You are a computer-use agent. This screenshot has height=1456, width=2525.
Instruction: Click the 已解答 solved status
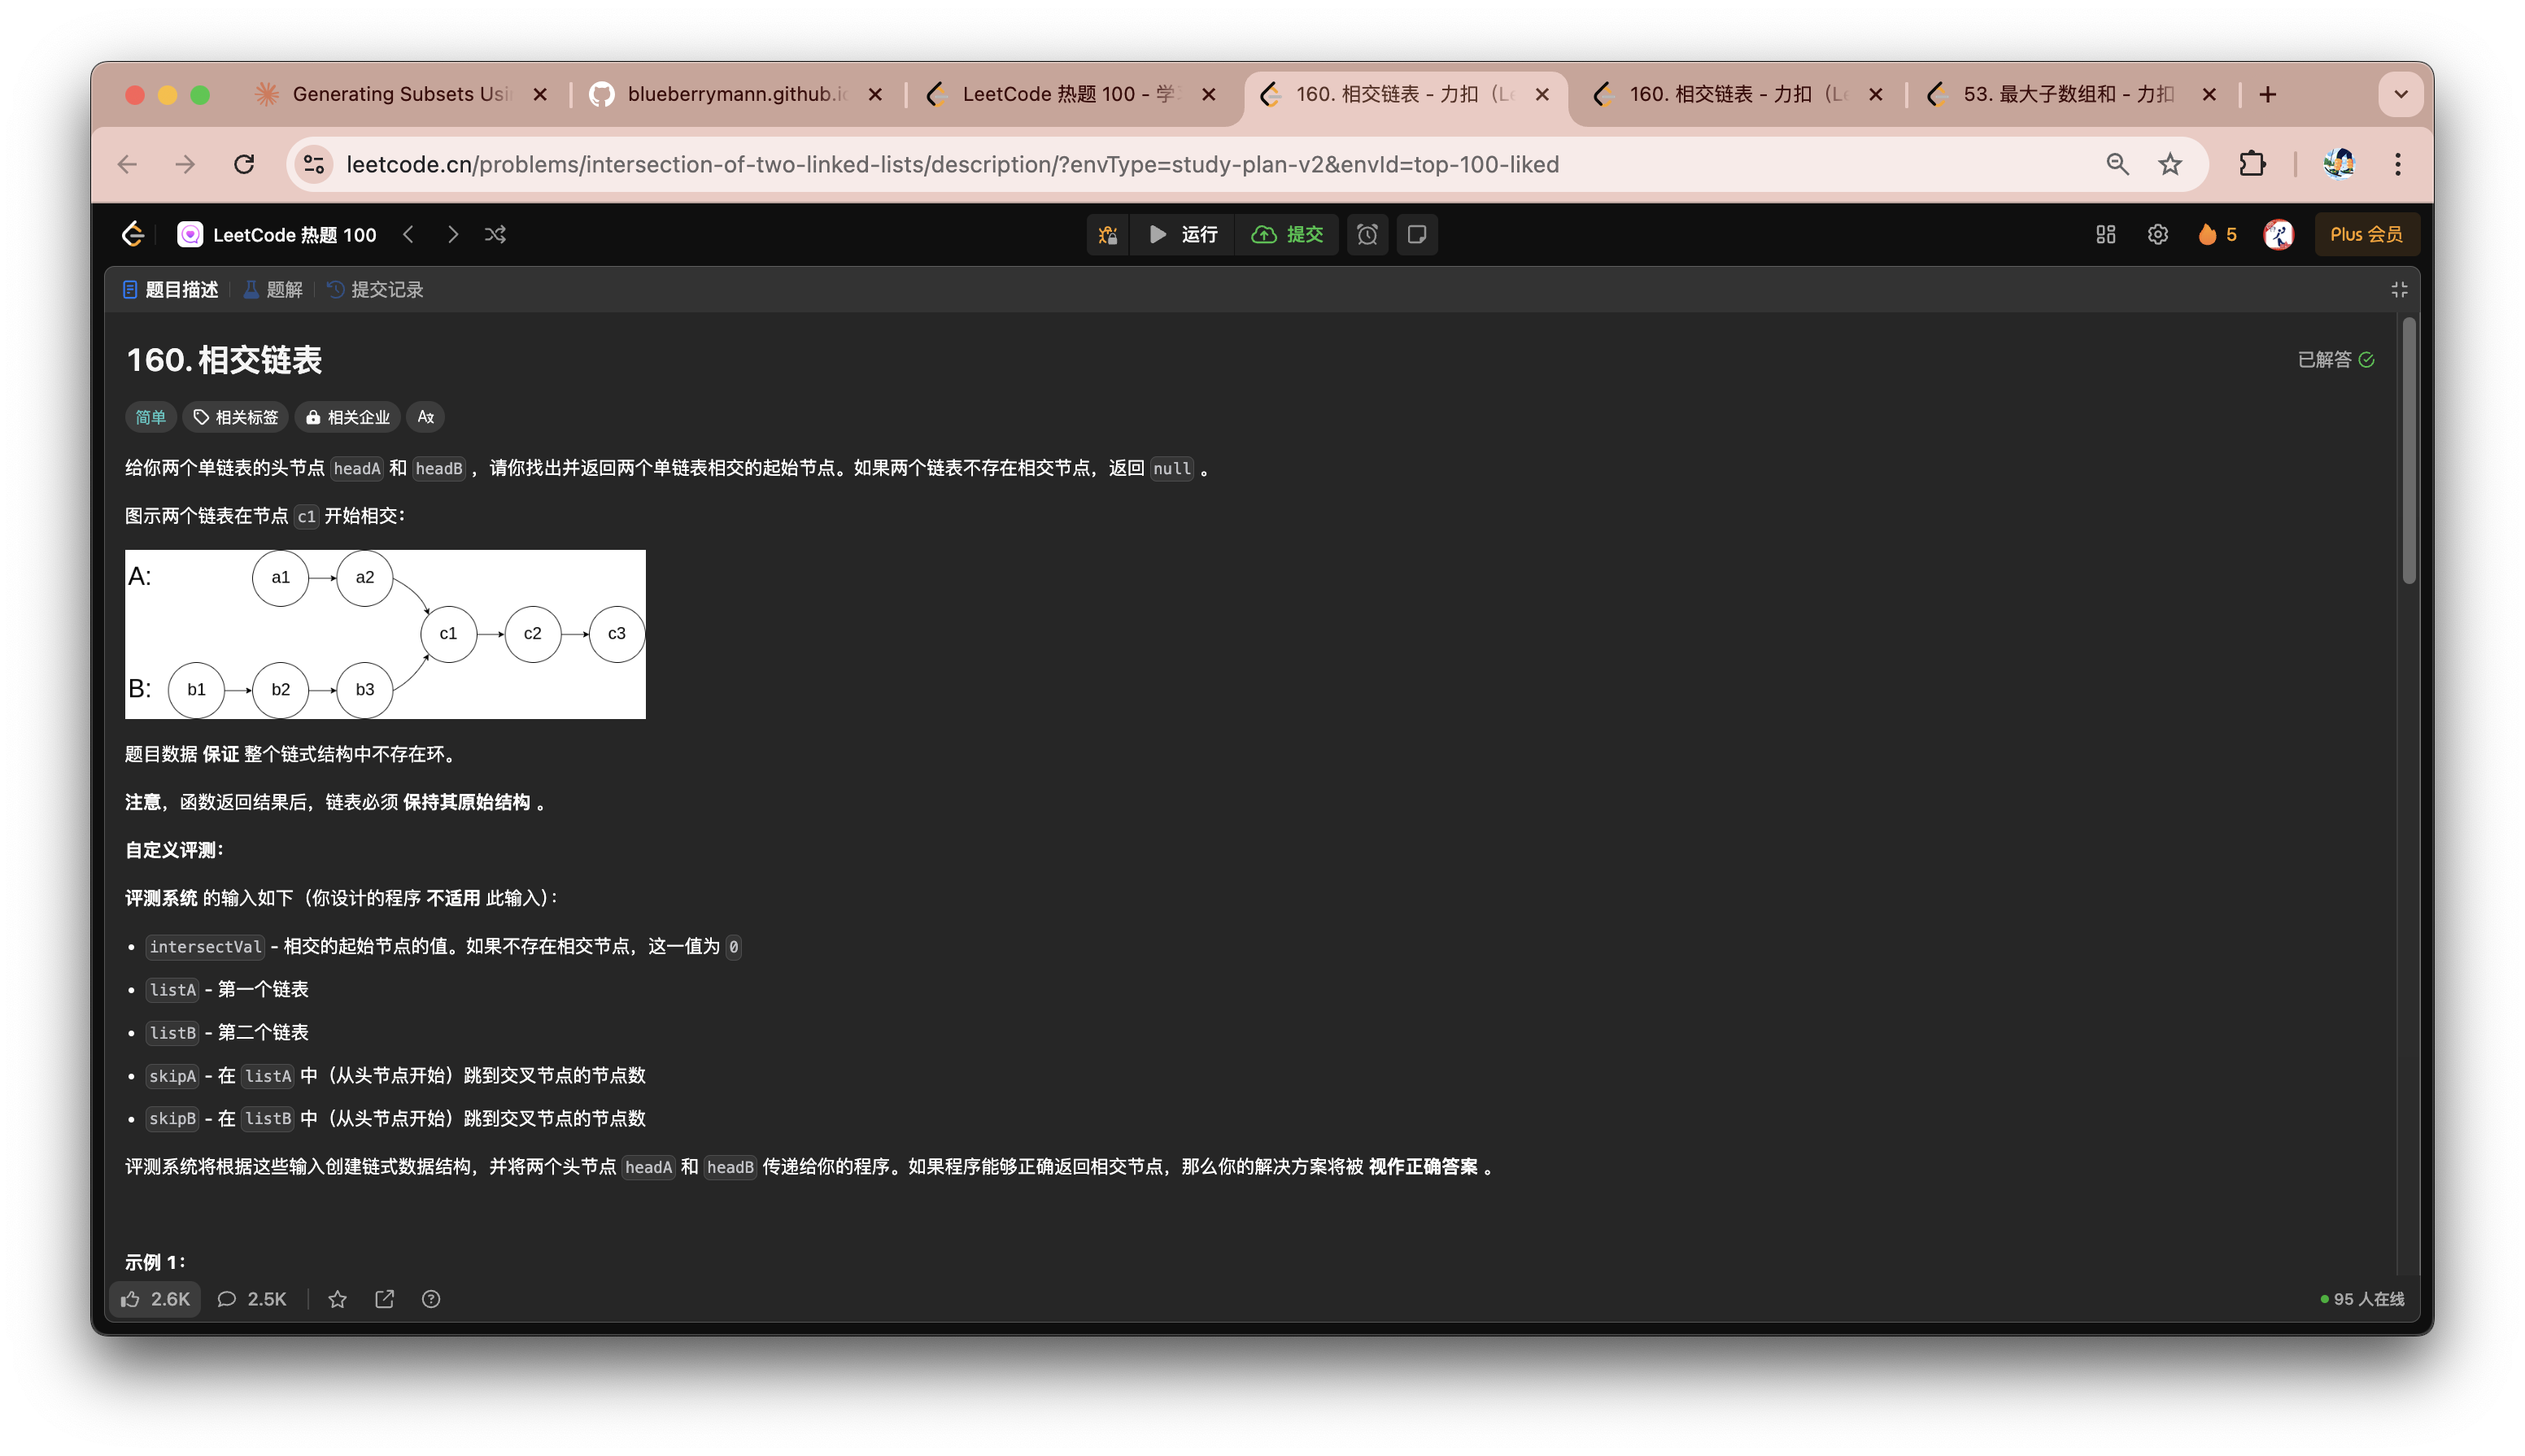[x=2336, y=360]
